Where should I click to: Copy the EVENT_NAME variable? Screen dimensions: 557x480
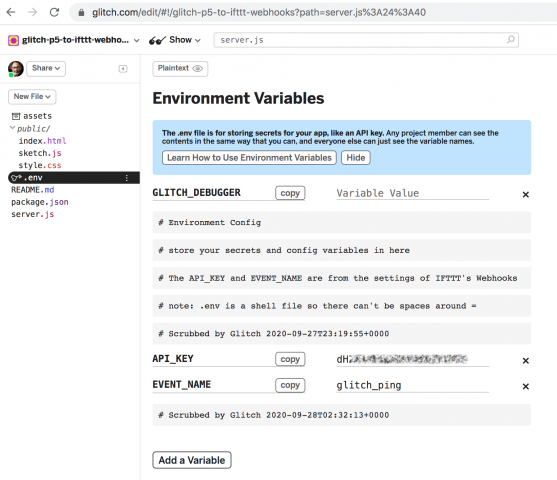tap(290, 385)
